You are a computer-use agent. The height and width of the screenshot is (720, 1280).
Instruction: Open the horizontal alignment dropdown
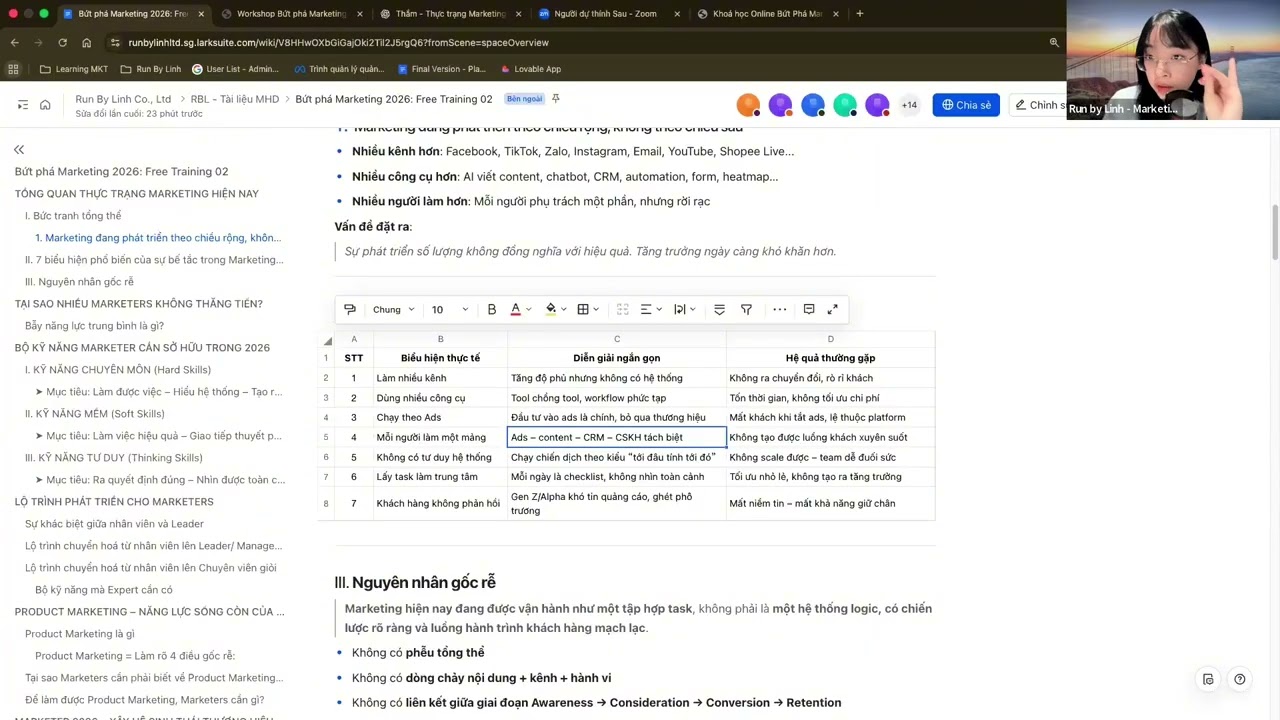click(652, 310)
